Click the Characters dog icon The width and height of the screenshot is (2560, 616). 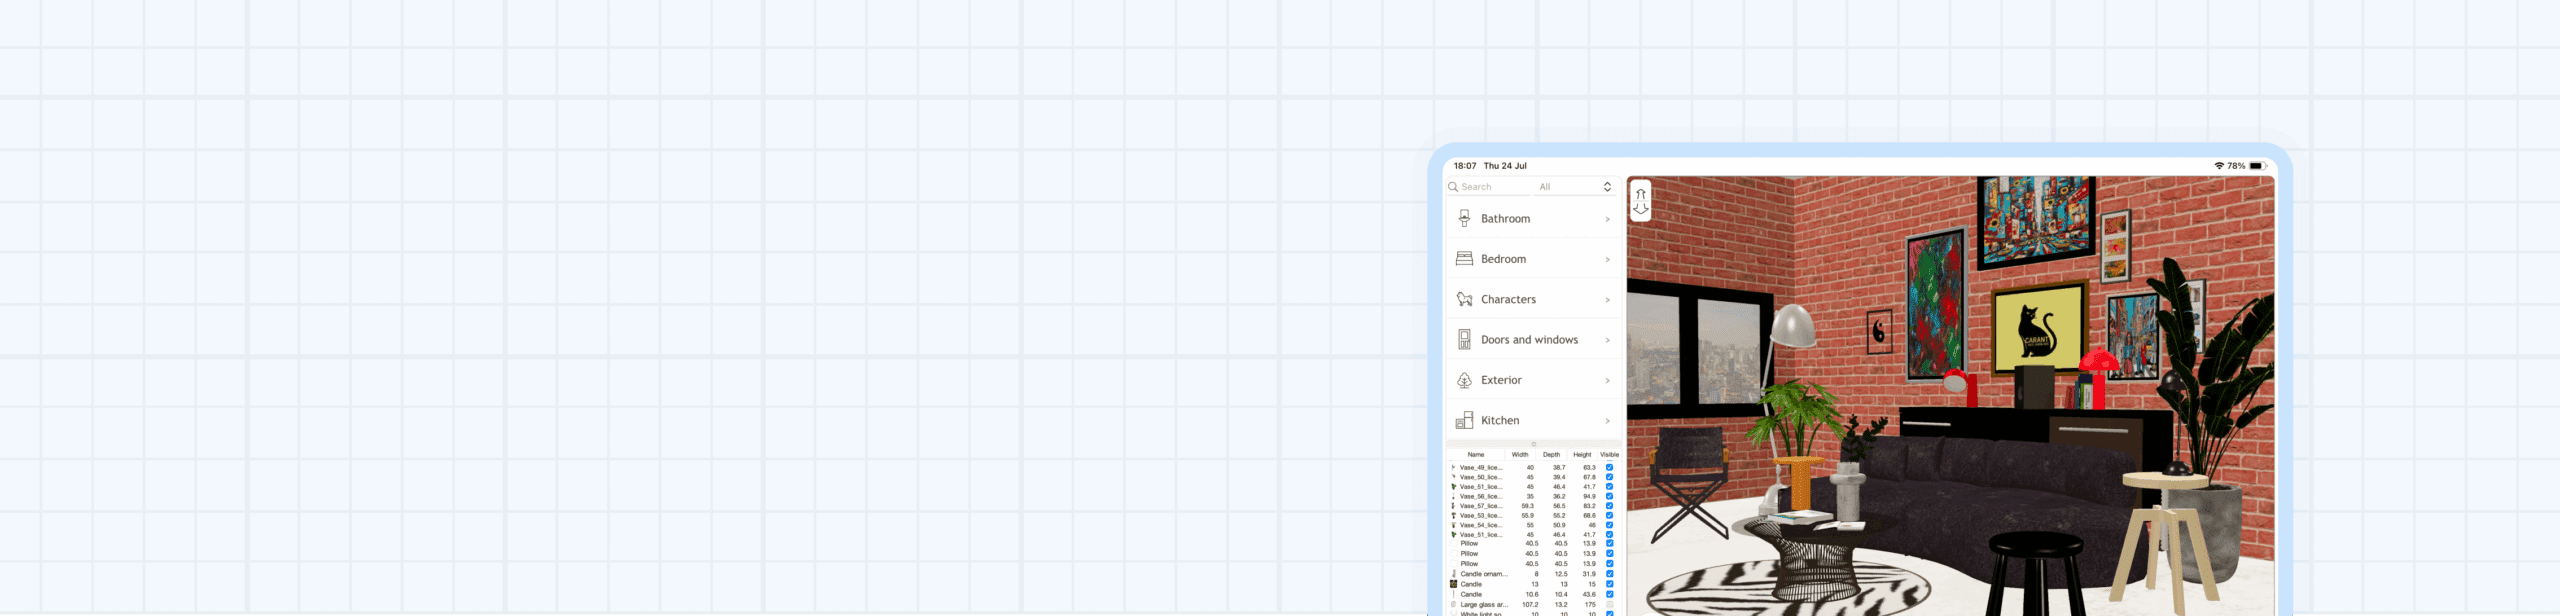click(1464, 300)
